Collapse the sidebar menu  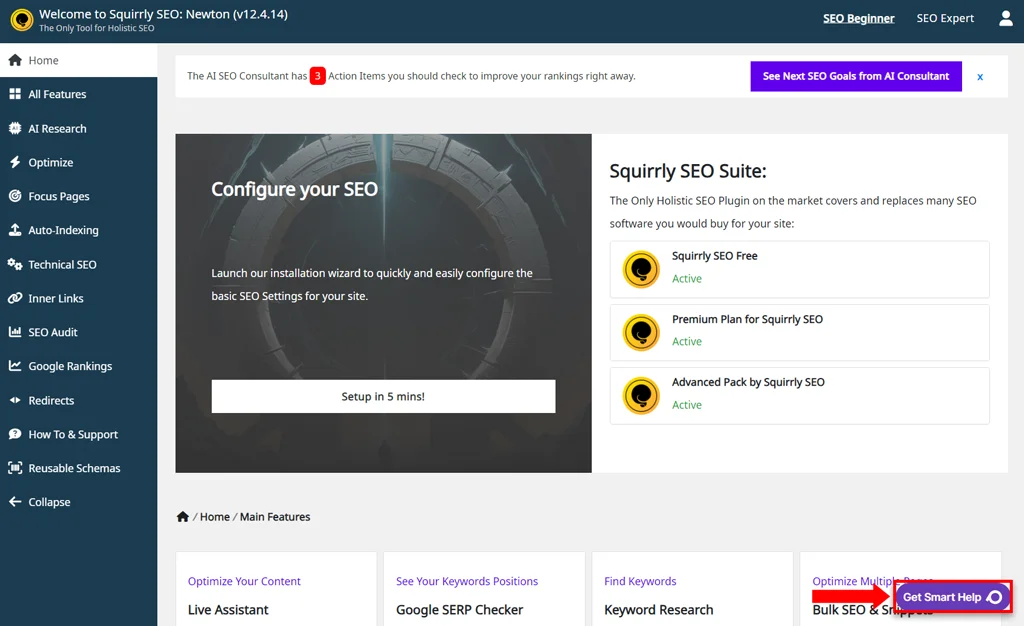(x=49, y=502)
